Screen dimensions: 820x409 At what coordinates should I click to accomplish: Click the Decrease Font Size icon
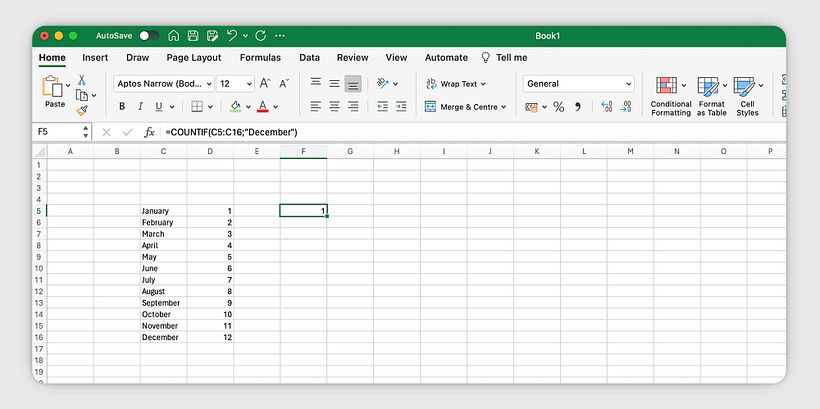[x=284, y=83]
